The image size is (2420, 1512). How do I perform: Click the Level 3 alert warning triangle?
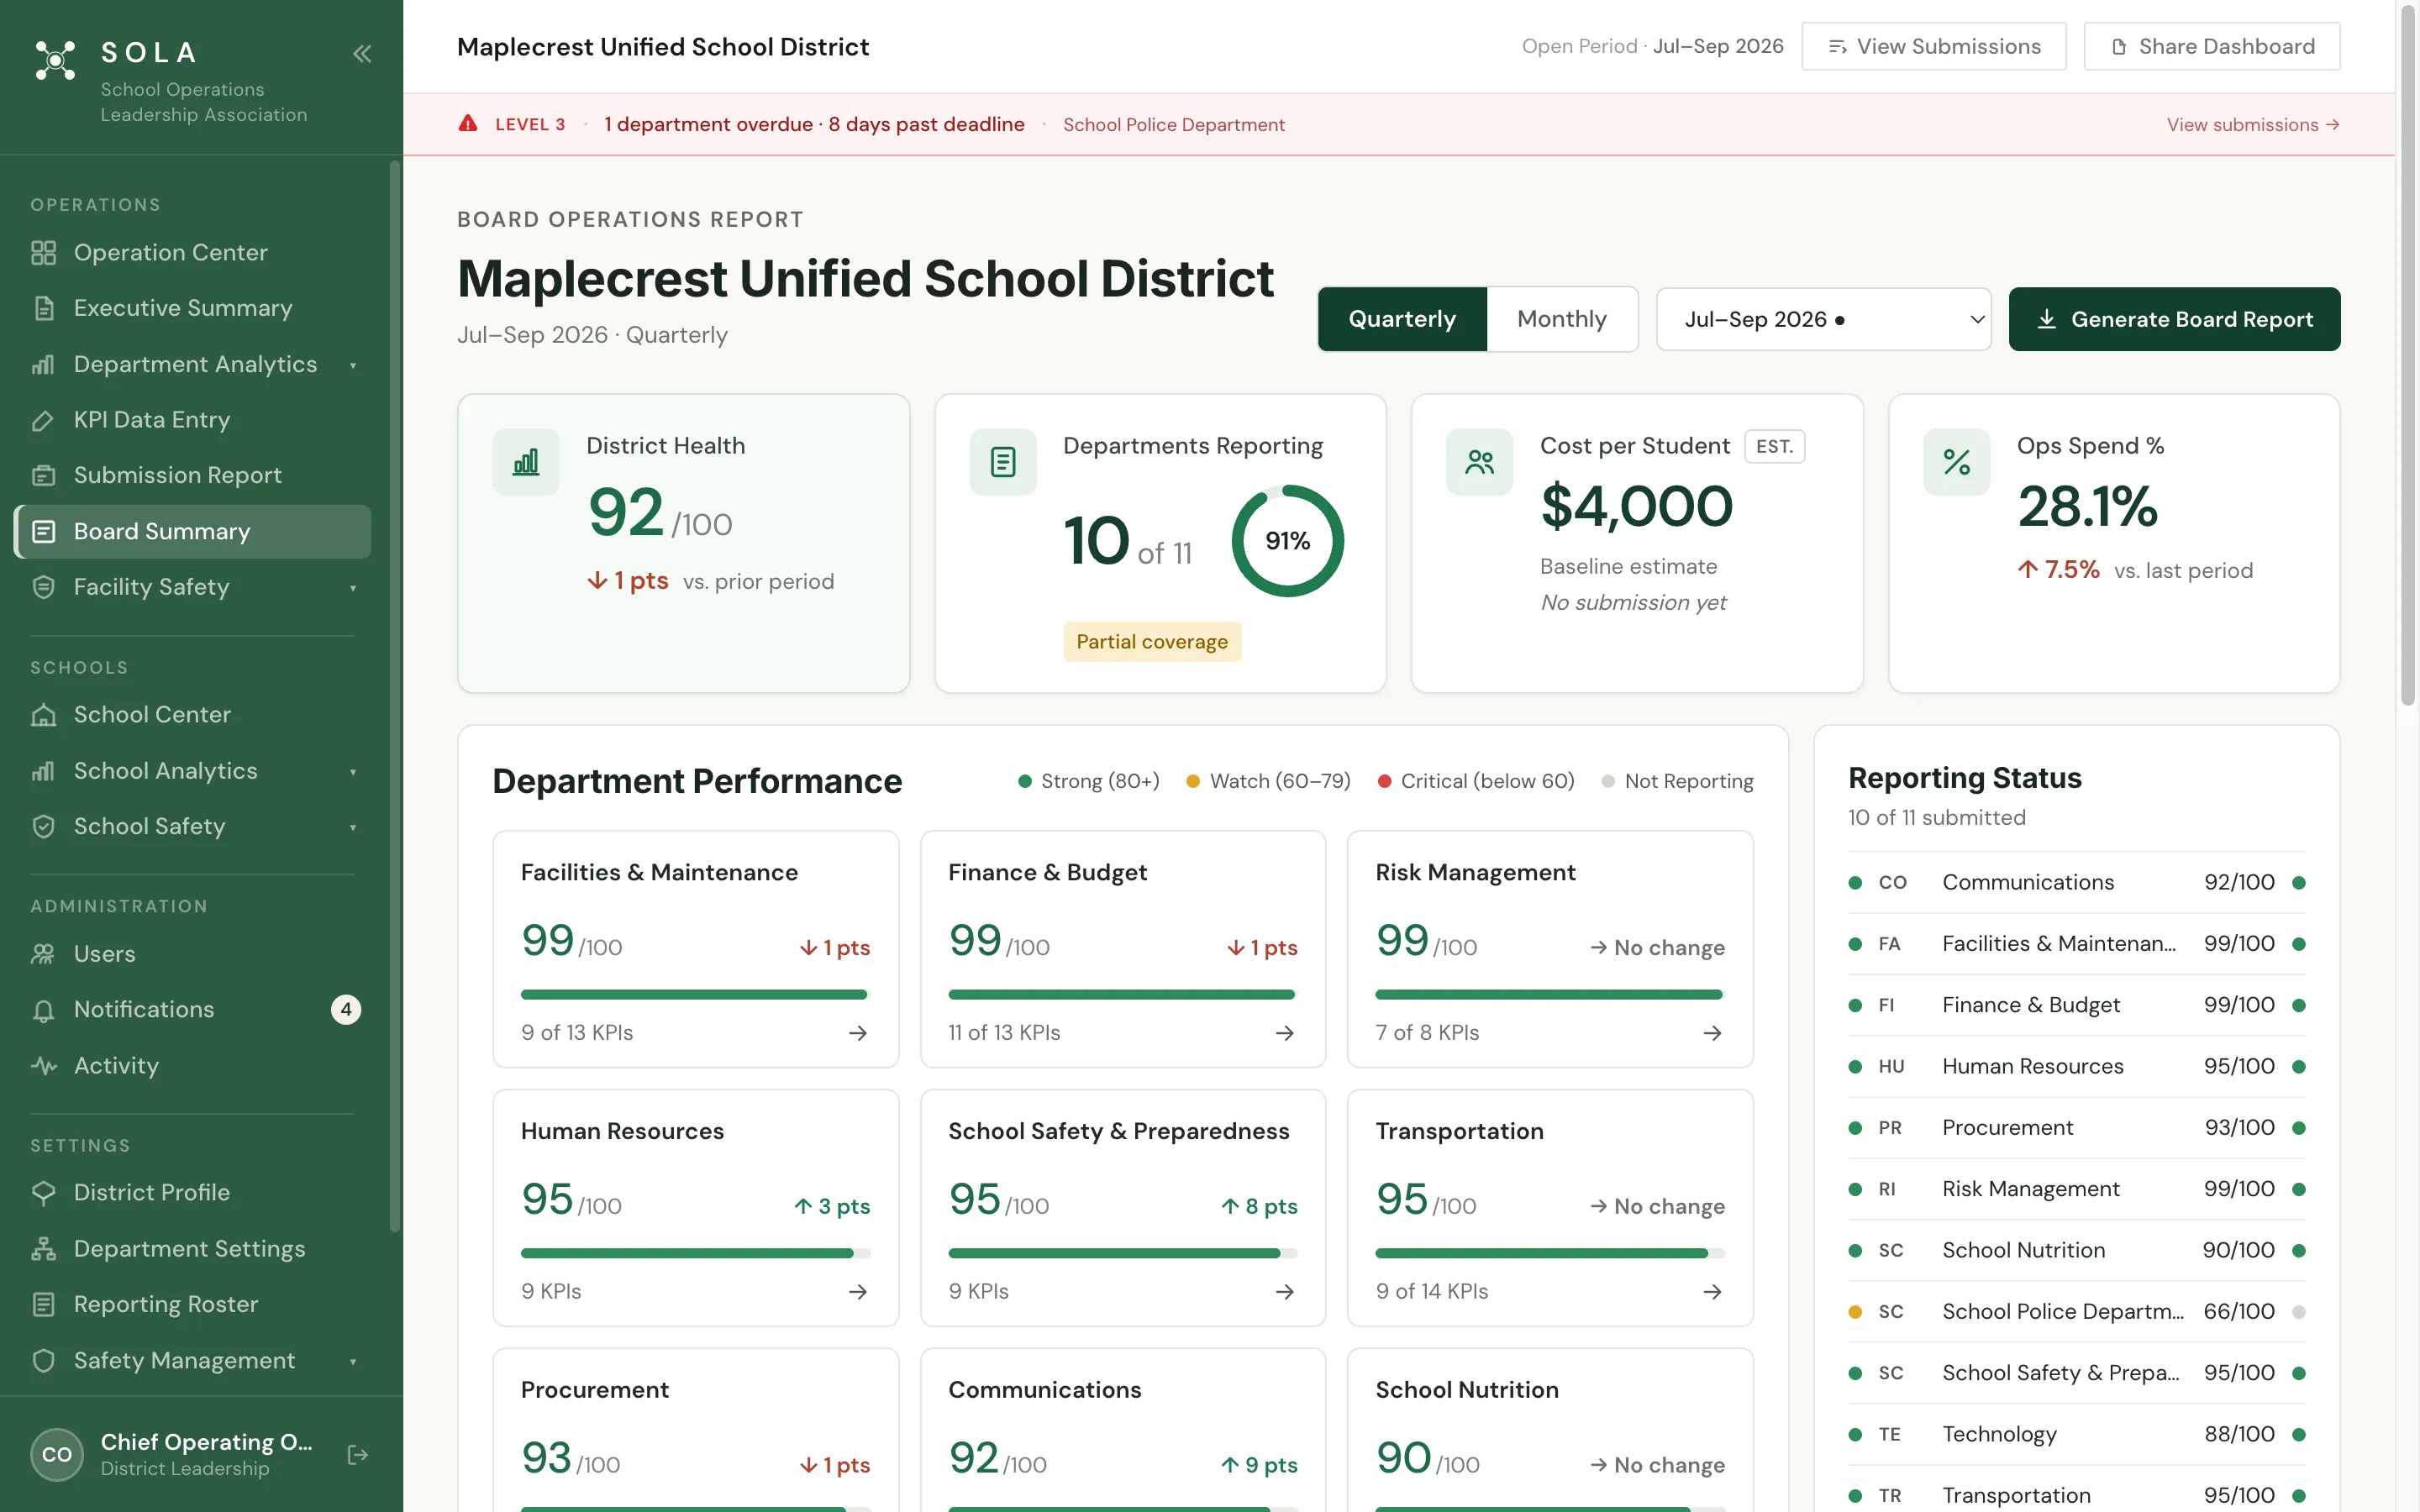pyautogui.click(x=468, y=124)
